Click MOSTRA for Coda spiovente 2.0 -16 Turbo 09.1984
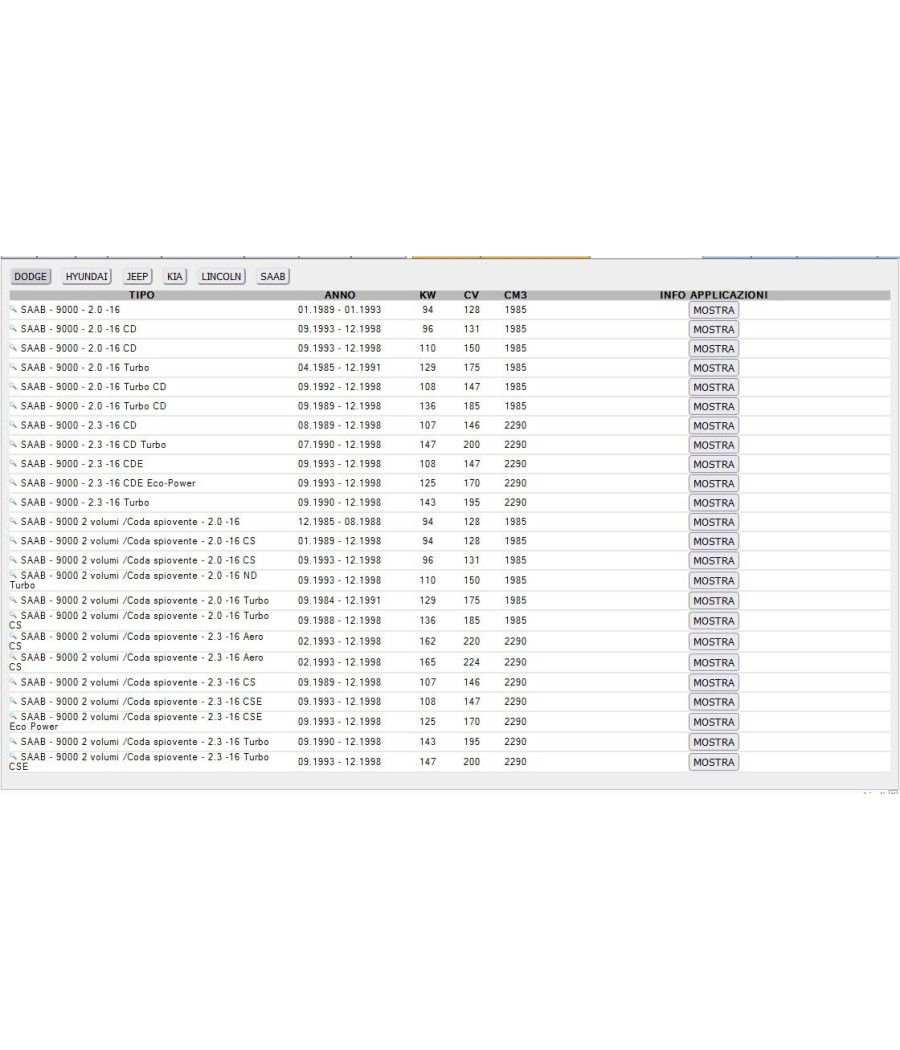Viewport: 900px width, 1050px height. (x=714, y=601)
